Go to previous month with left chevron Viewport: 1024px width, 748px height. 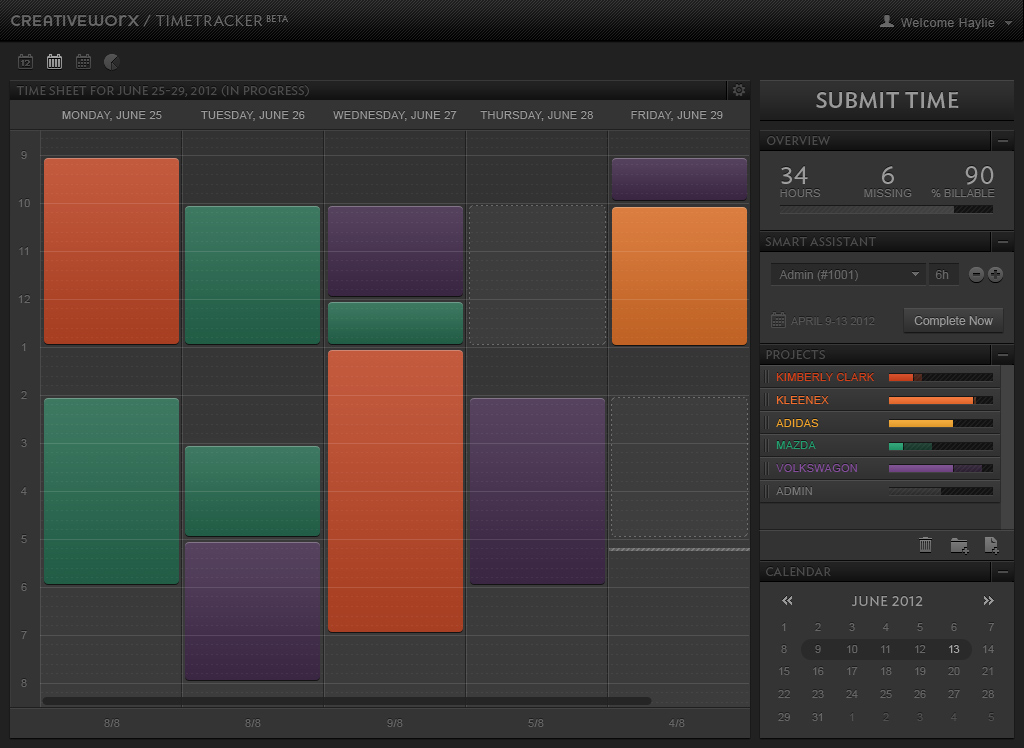tap(786, 601)
